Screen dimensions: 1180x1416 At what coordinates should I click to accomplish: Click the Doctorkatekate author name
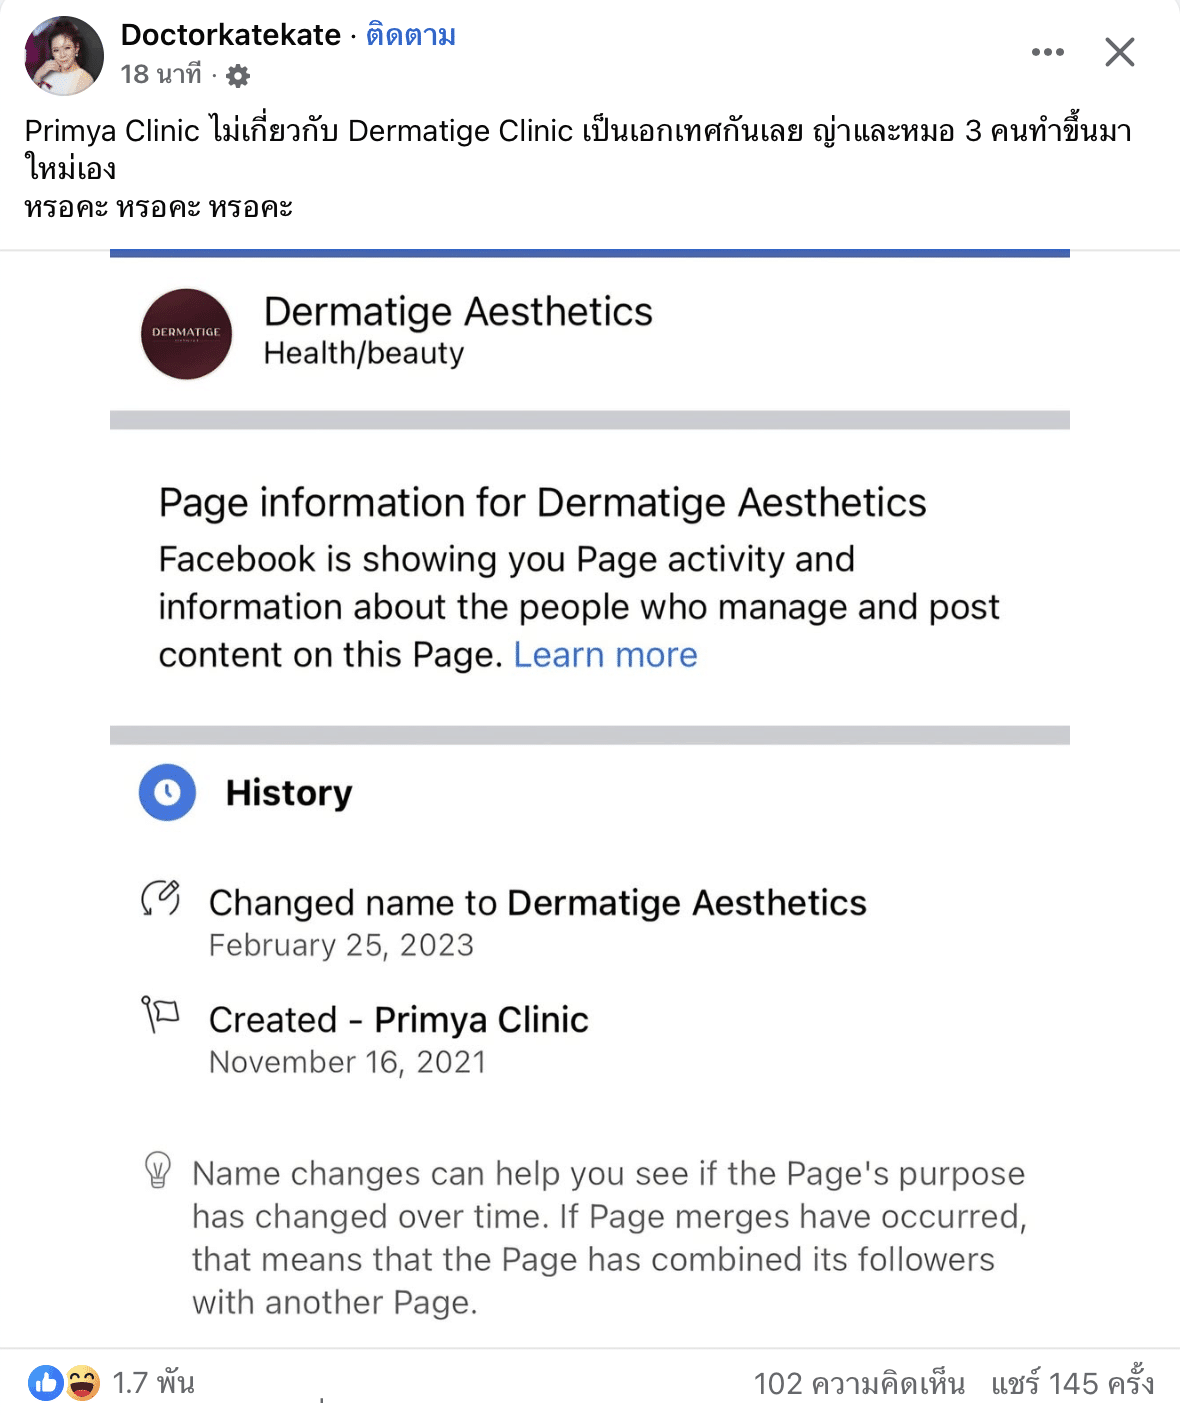pos(231,35)
